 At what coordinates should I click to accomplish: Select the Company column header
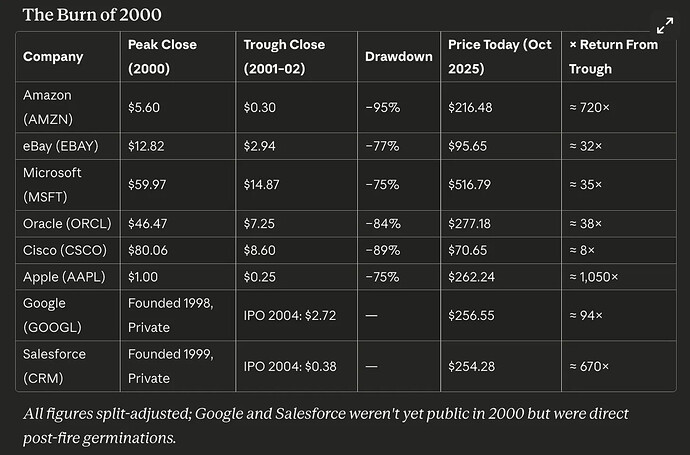[51, 57]
